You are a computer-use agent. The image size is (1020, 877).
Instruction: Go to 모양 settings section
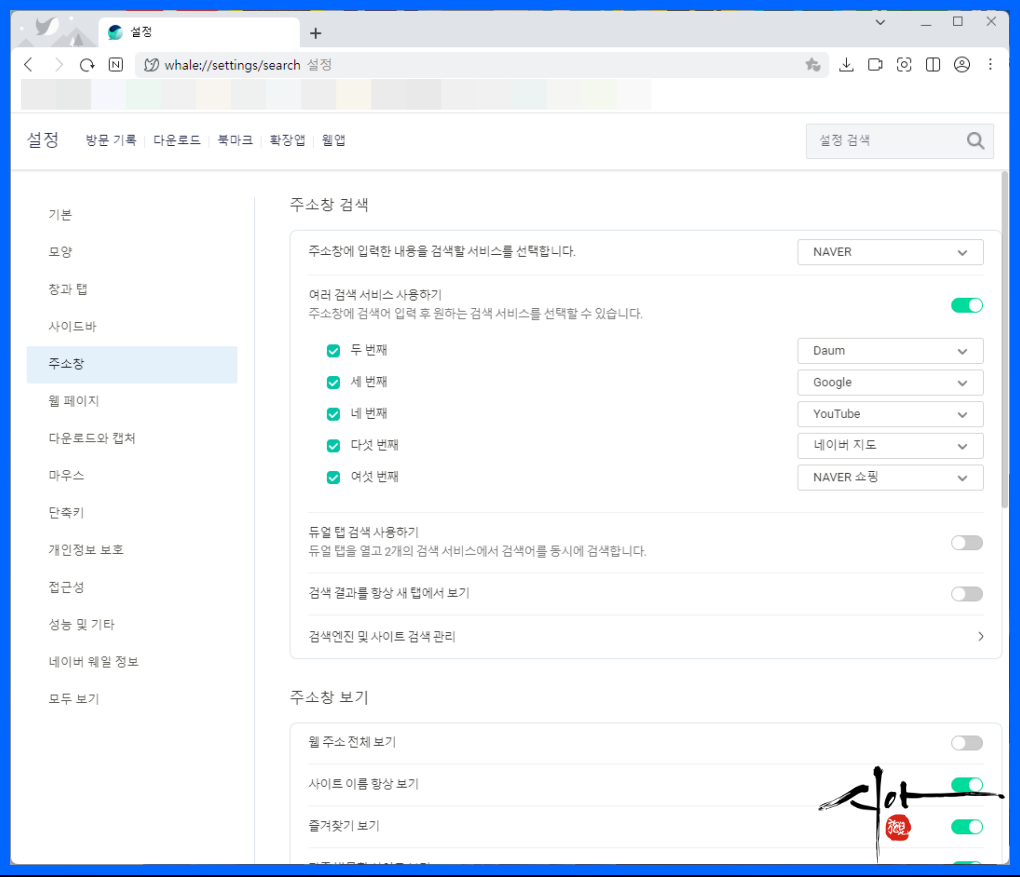[x=60, y=252]
